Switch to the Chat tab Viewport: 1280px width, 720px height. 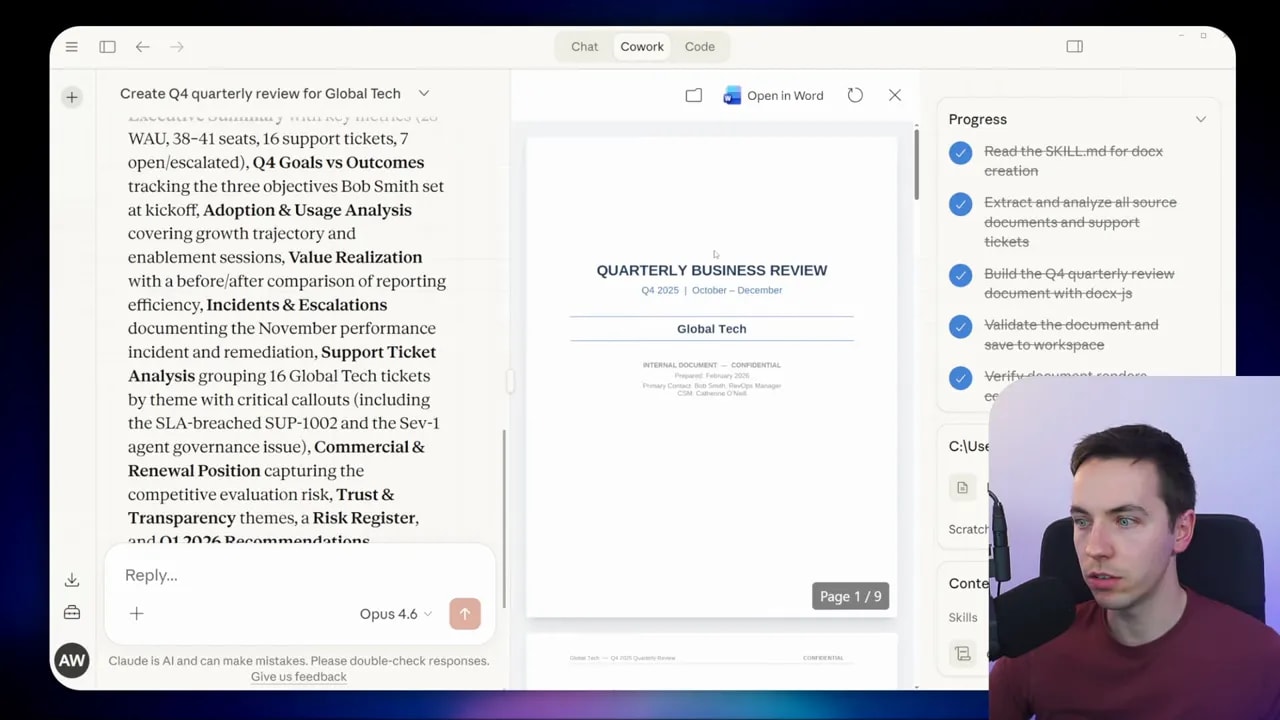click(584, 46)
